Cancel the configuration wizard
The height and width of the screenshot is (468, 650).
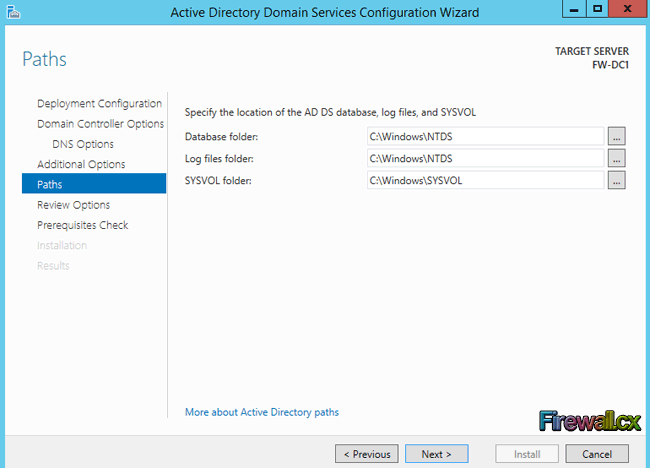(x=597, y=454)
